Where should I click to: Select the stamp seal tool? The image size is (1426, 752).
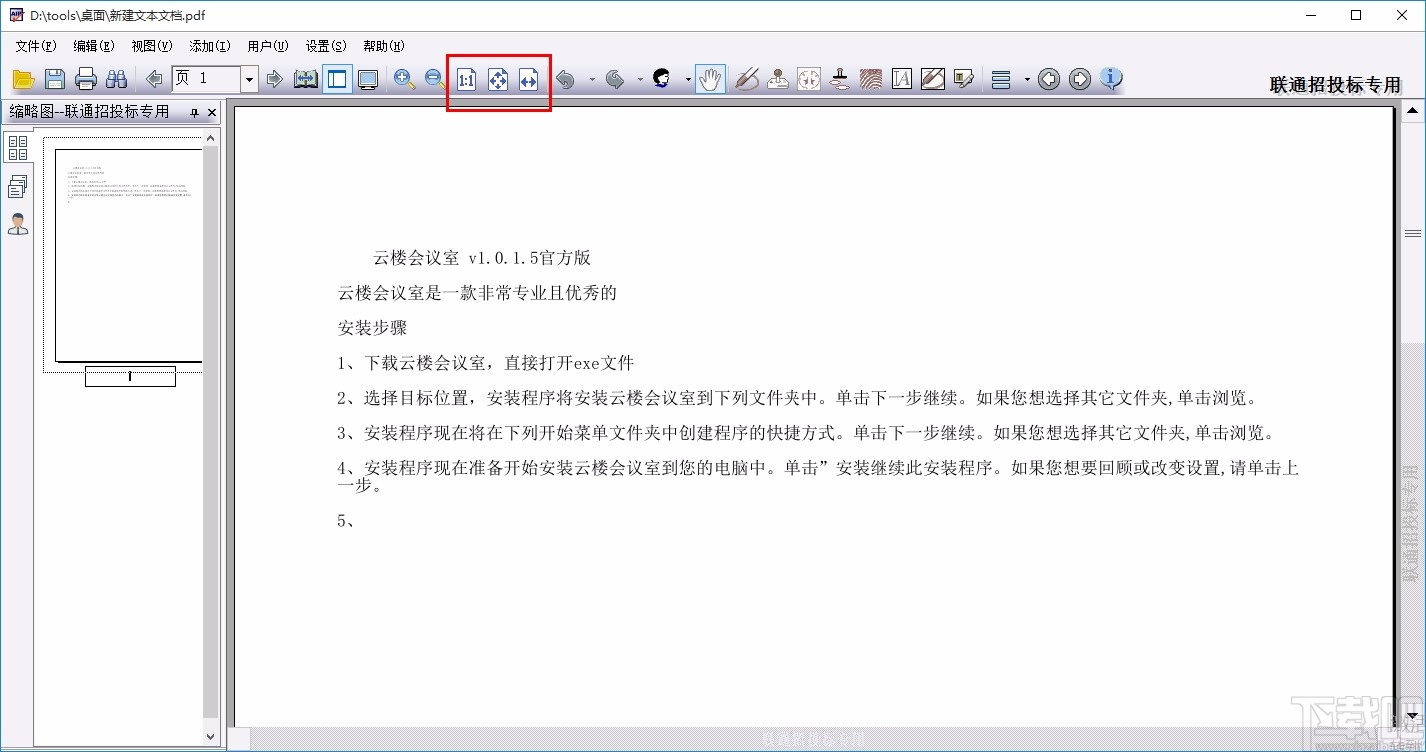778,79
